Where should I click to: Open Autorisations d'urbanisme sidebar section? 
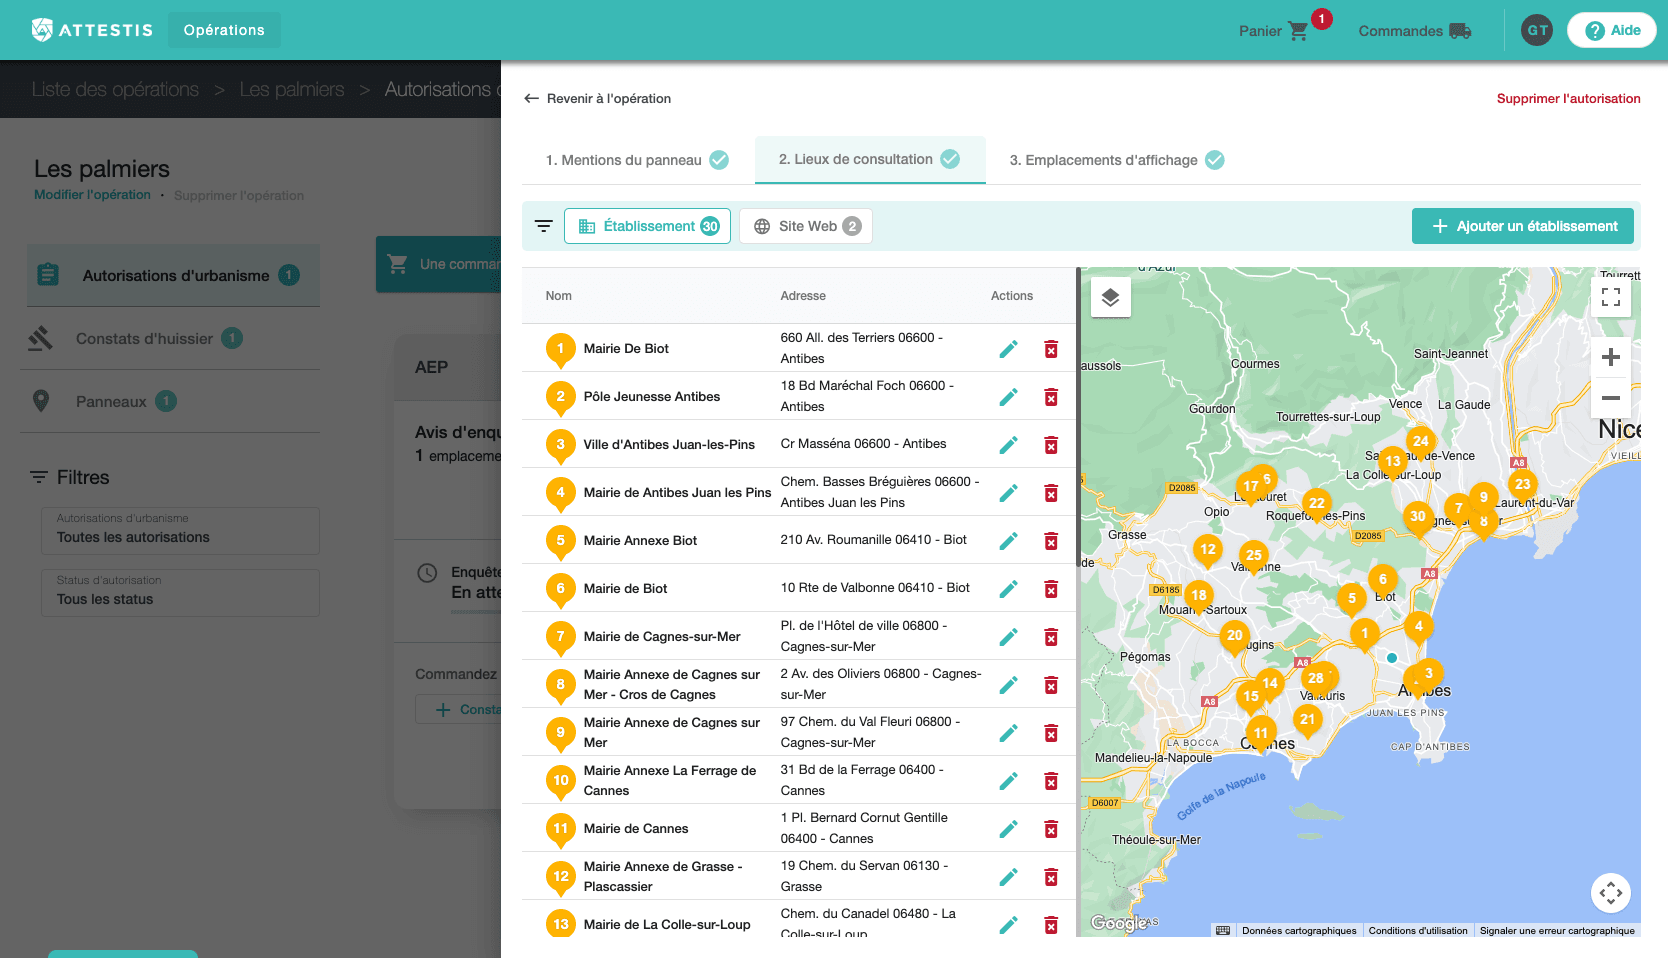[174, 275]
